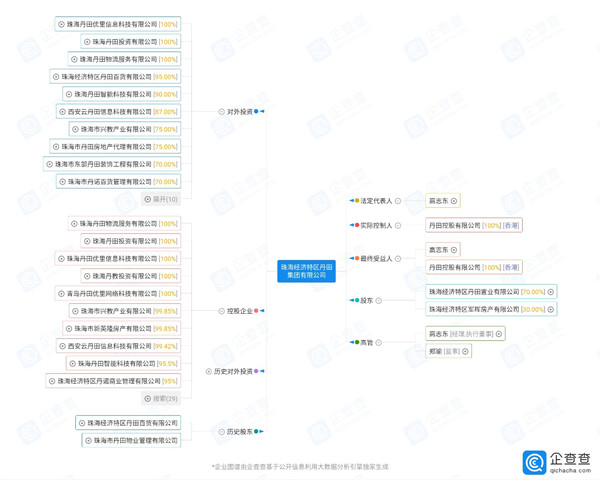Viewport: 600px width, 480px height.
Task: Collapse the 法定代表人 branch circle toggle
Action: click(398, 201)
